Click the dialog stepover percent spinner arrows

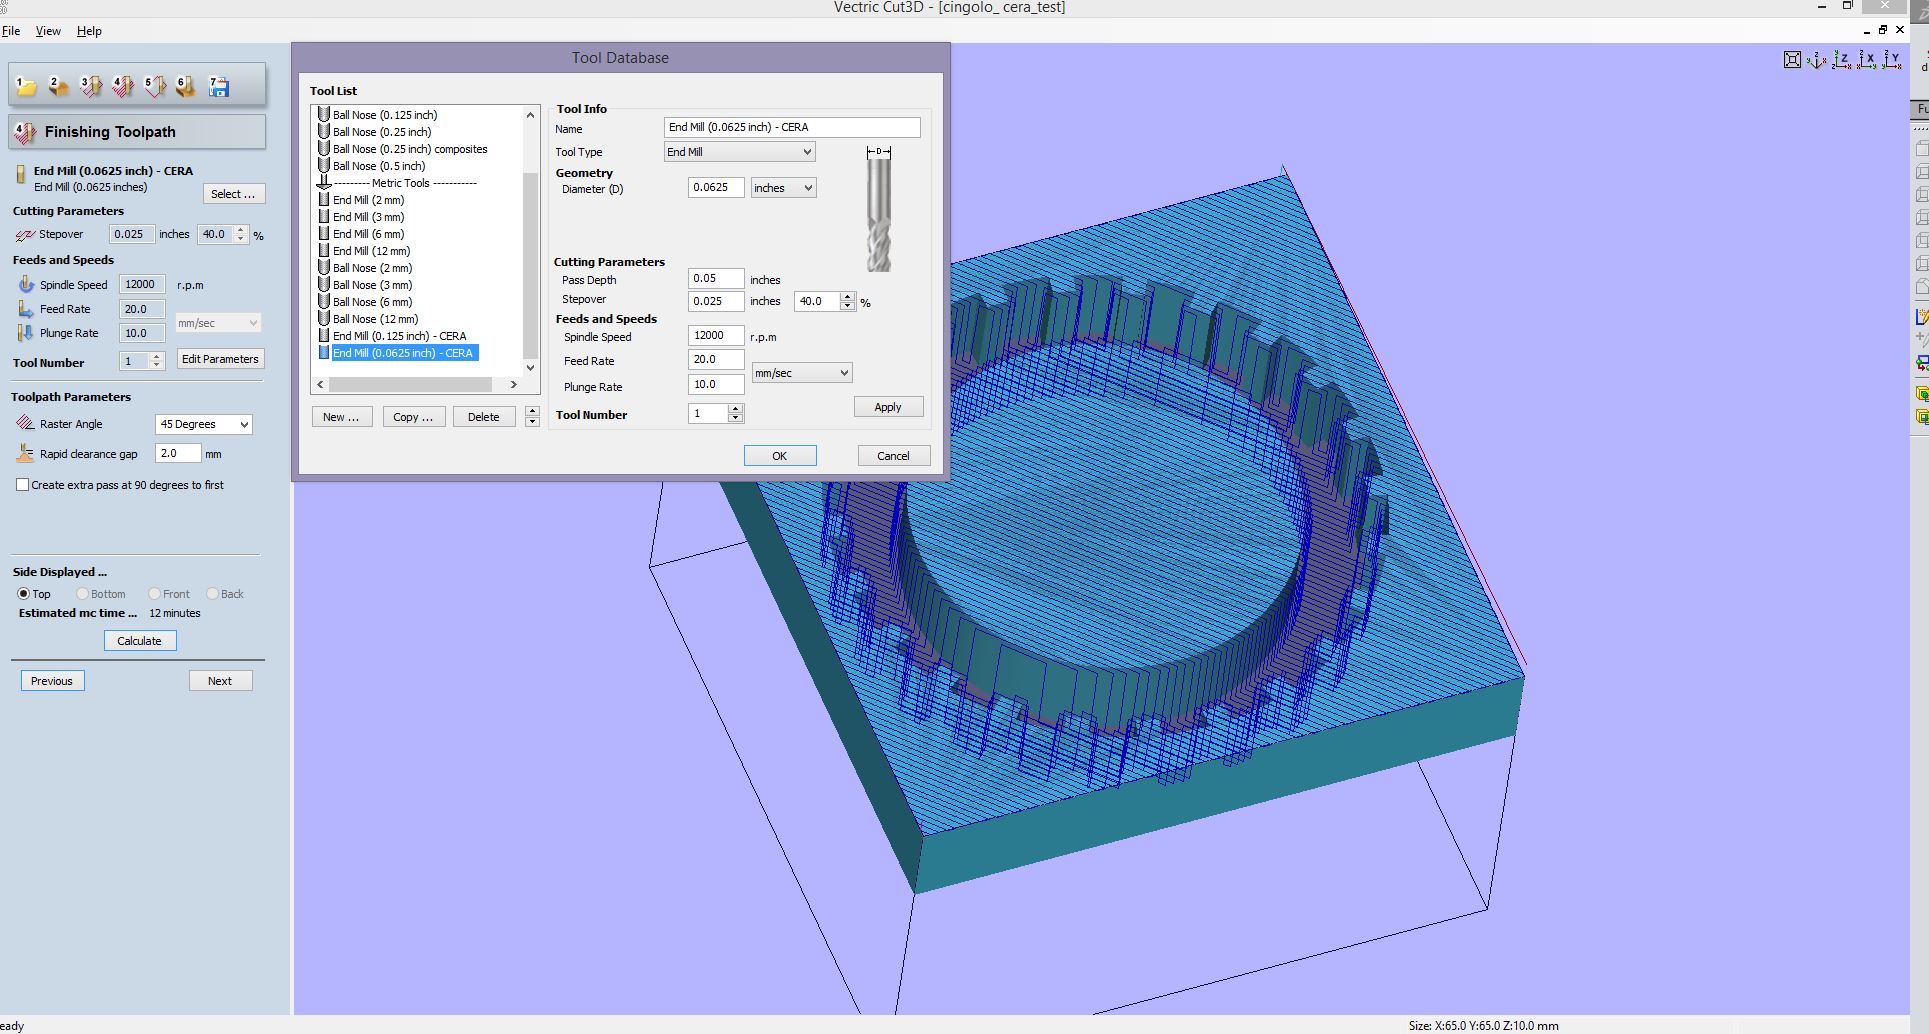pyautogui.click(x=848, y=301)
